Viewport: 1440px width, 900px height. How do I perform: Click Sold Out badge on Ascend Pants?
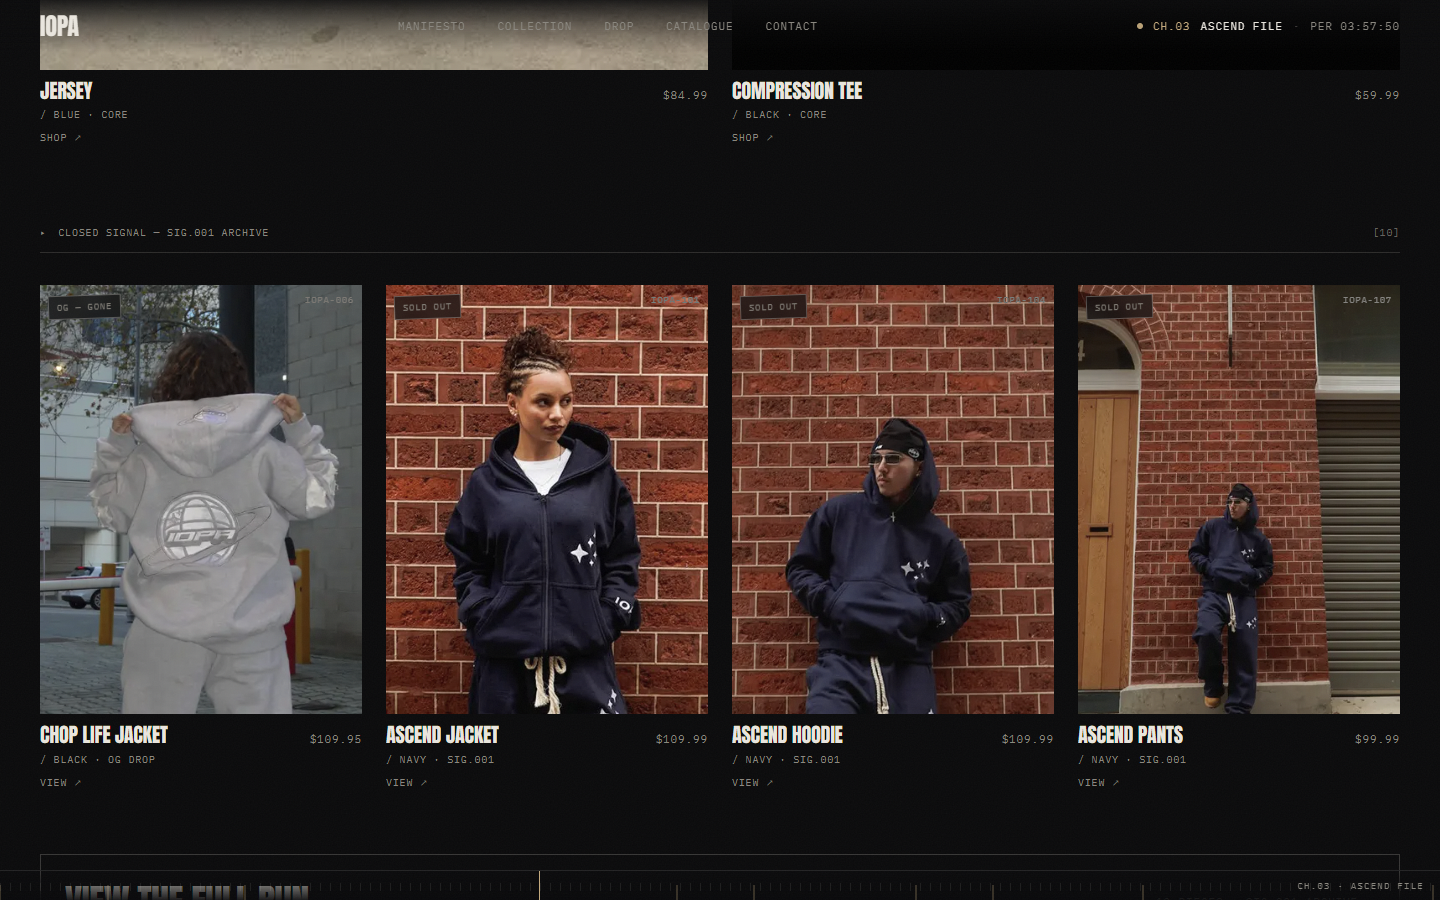[1119, 307]
